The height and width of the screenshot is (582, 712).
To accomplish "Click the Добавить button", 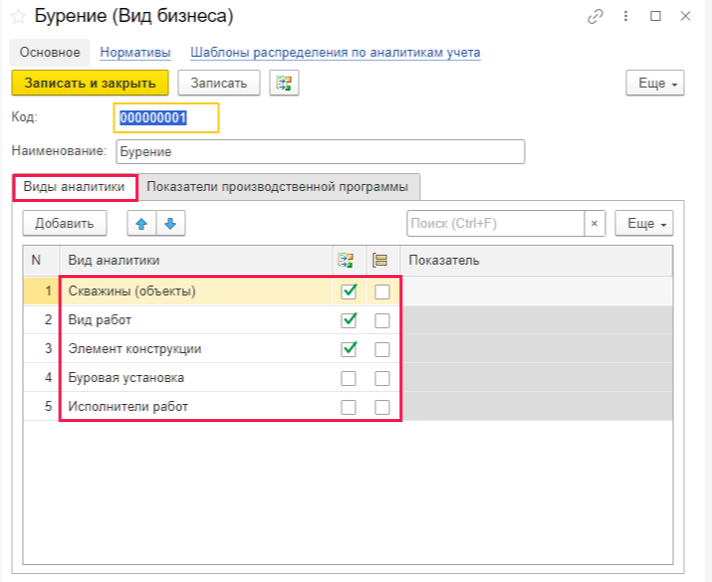I will 64,223.
